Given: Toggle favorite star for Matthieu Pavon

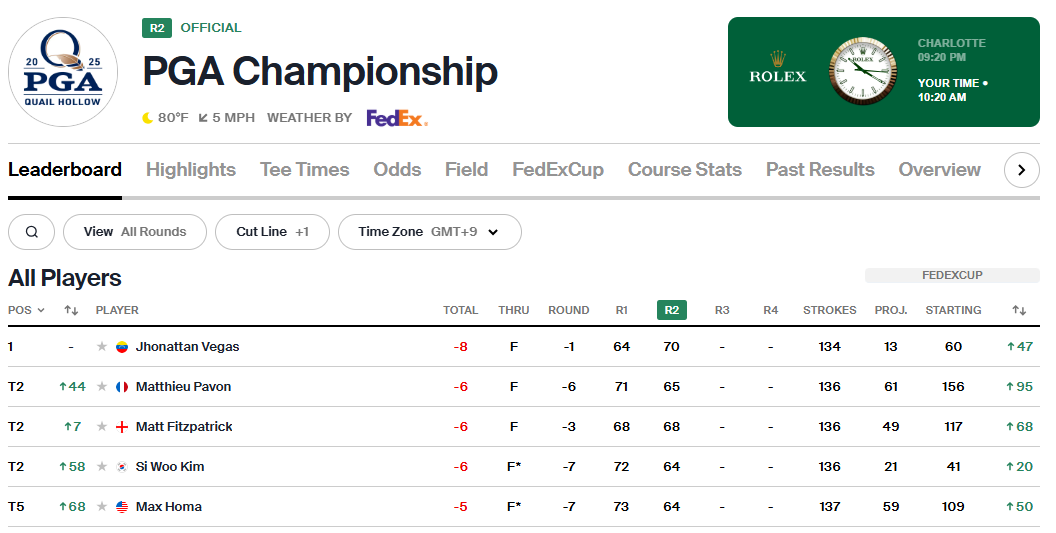Looking at the screenshot, I should tap(102, 387).
